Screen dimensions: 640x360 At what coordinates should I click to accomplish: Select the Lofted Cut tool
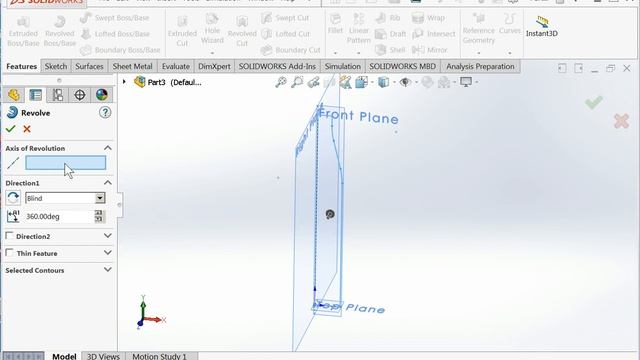(286, 34)
